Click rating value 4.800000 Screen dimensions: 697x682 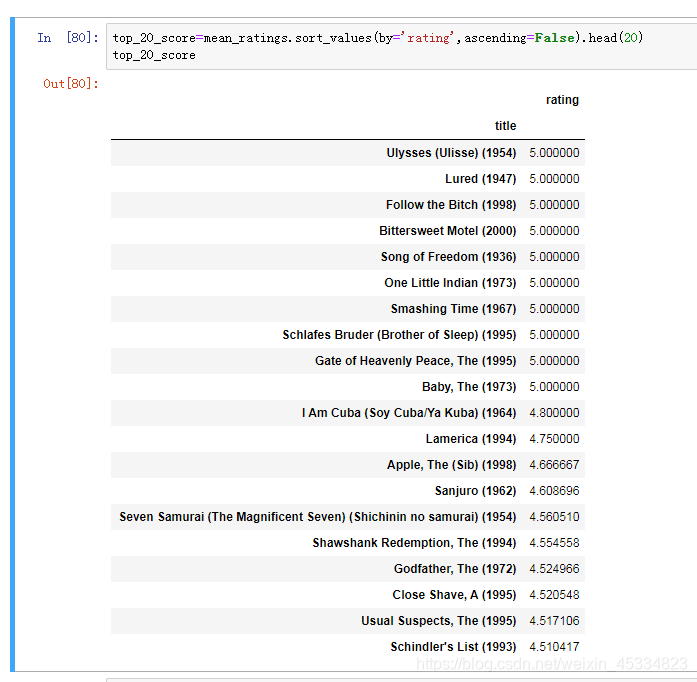[554, 413]
